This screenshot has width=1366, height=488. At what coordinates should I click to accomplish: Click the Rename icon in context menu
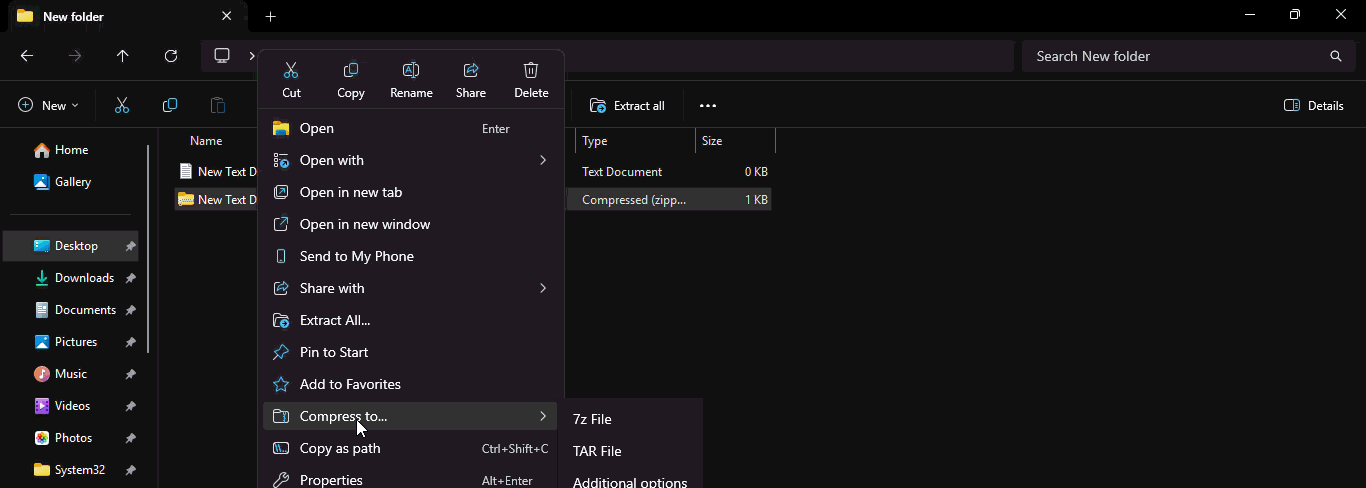coord(411,70)
